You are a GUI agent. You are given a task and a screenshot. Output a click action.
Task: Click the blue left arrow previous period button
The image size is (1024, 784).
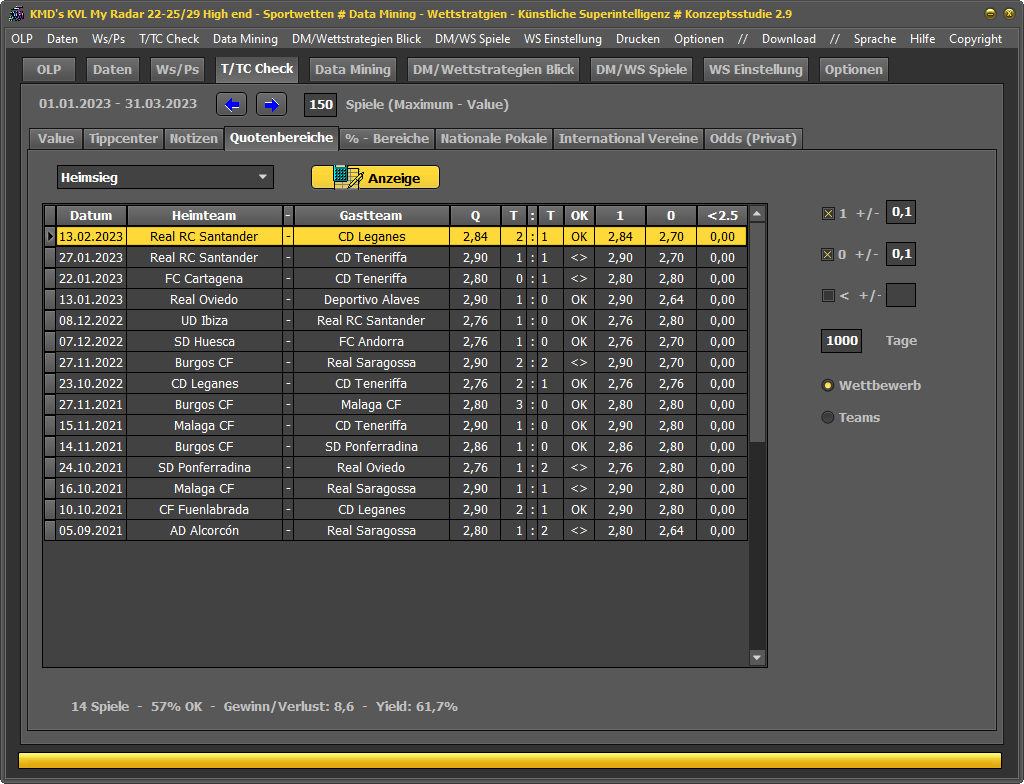[x=231, y=105]
